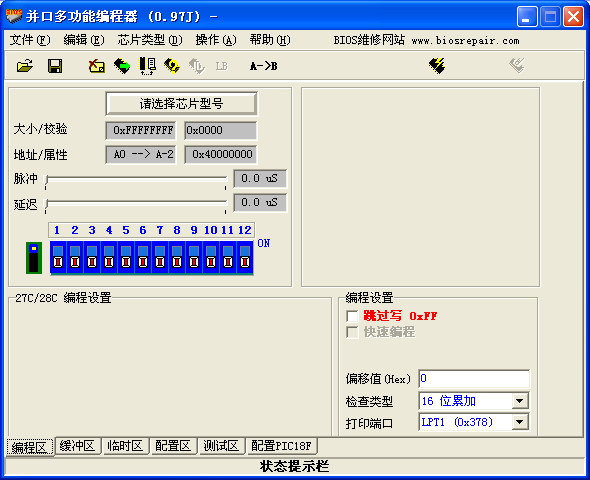
Task: Click the 状态提示栏 status bar
Action: point(294,466)
